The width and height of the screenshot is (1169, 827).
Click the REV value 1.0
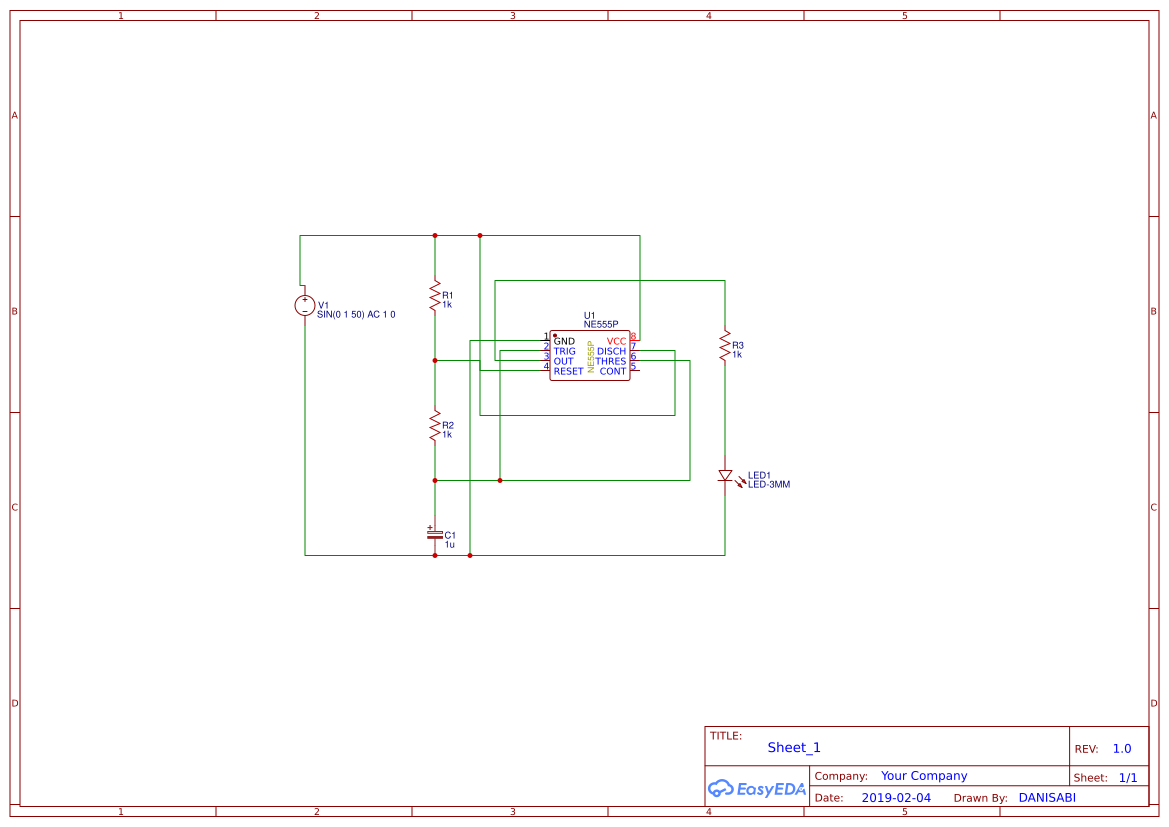[1122, 749]
